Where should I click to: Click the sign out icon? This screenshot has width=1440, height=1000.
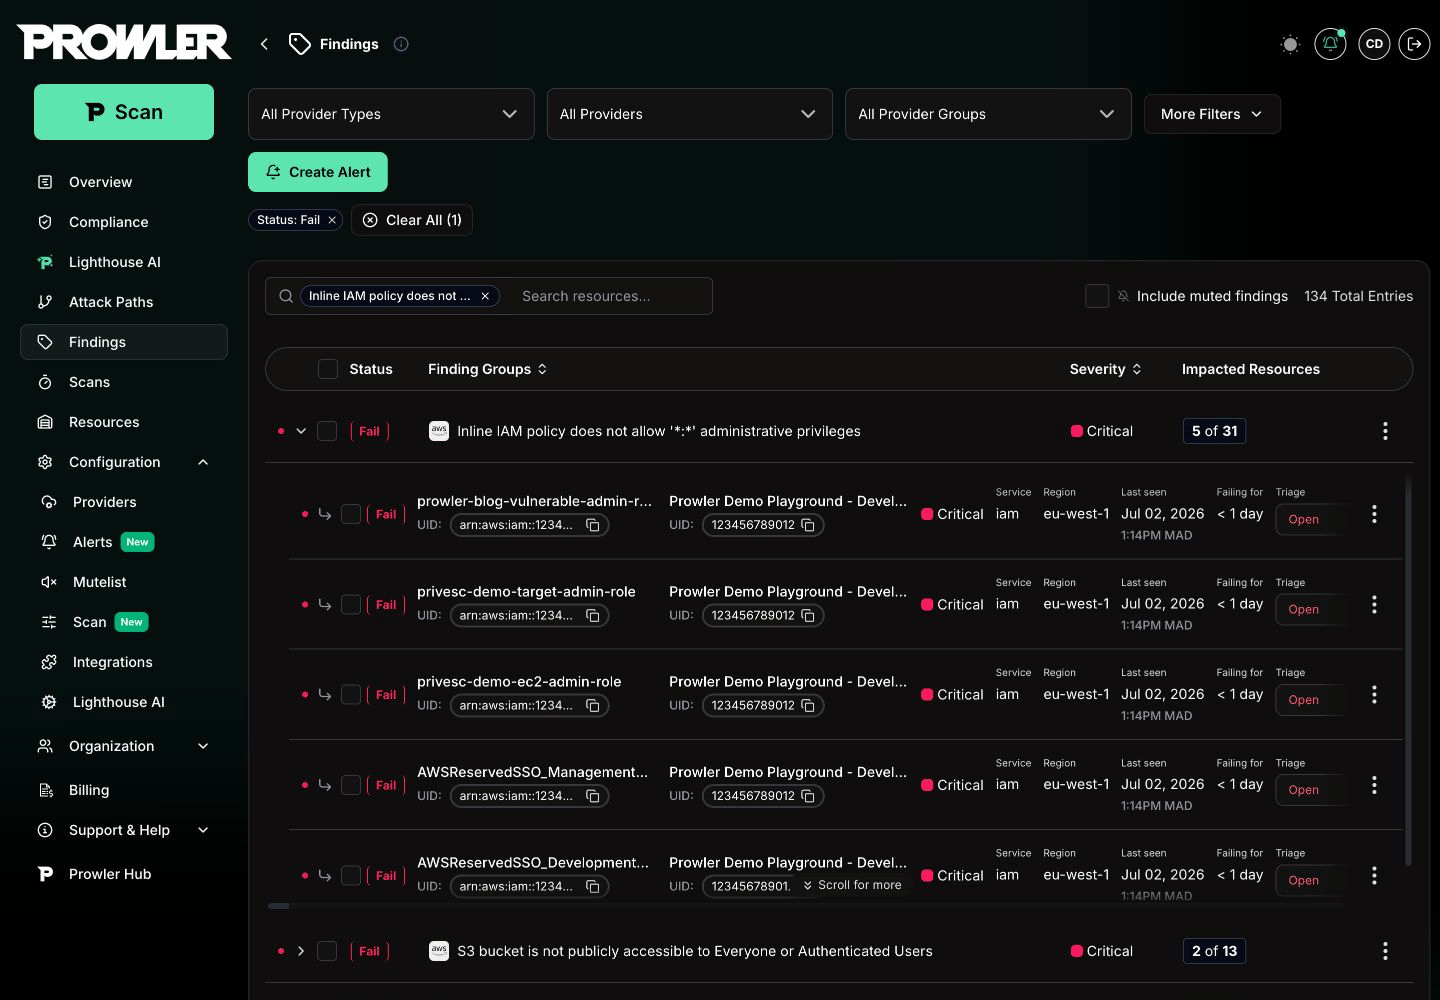pyautogui.click(x=1414, y=44)
